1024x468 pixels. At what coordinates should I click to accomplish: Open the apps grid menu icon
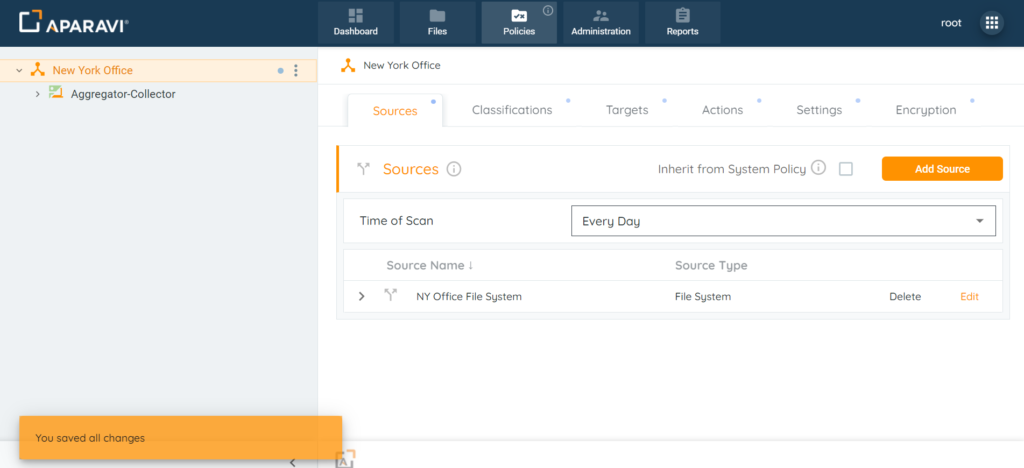pyautogui.click(x=991, y=23)
